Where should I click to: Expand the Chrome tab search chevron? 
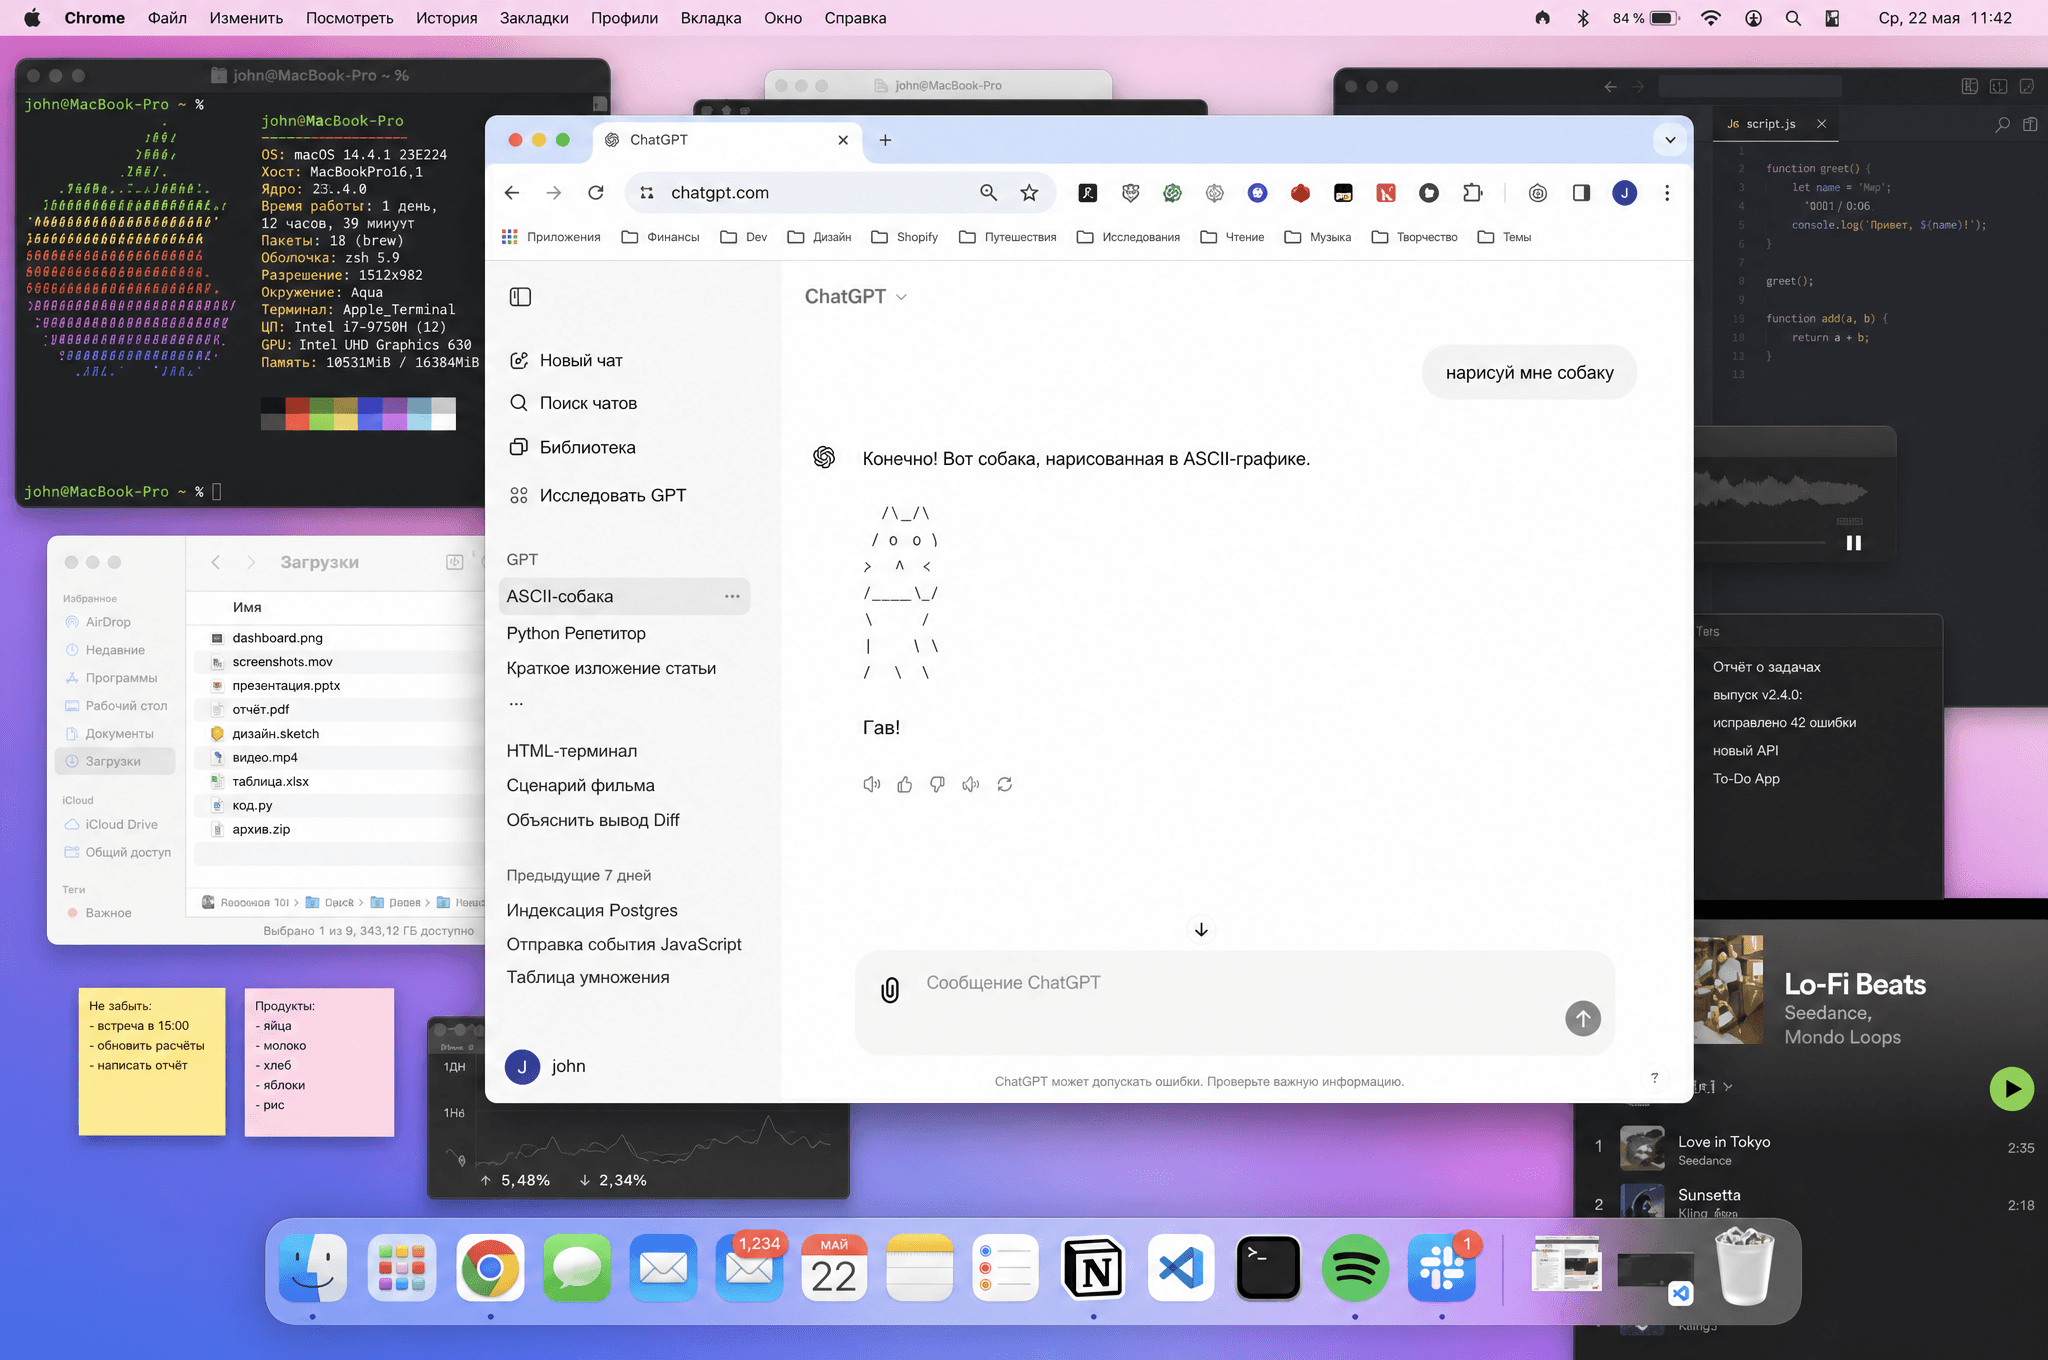click(x=1670, y=140)
